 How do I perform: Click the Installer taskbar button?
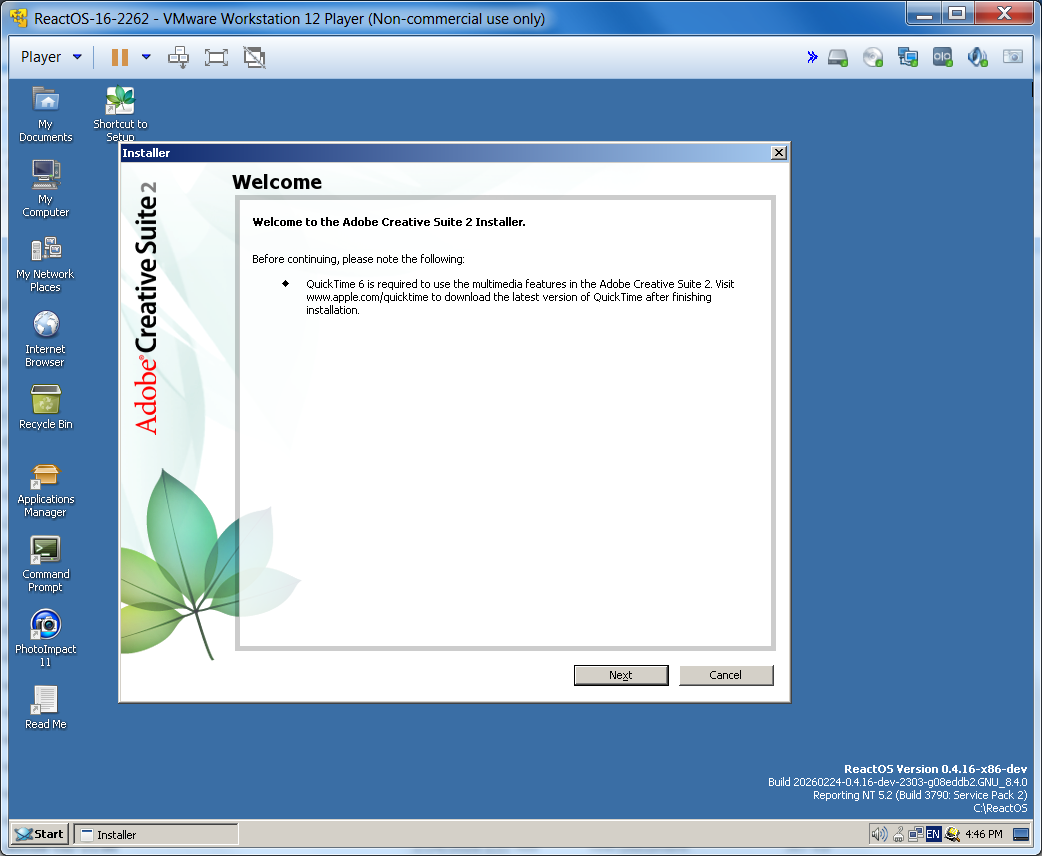coord(156,834)
